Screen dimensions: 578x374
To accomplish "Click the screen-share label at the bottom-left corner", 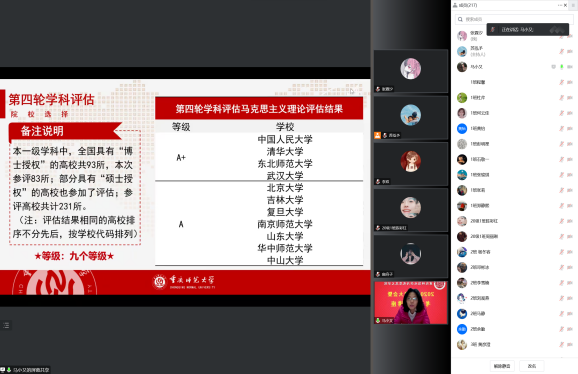I will pyautogui.click(x=25, y=370).
